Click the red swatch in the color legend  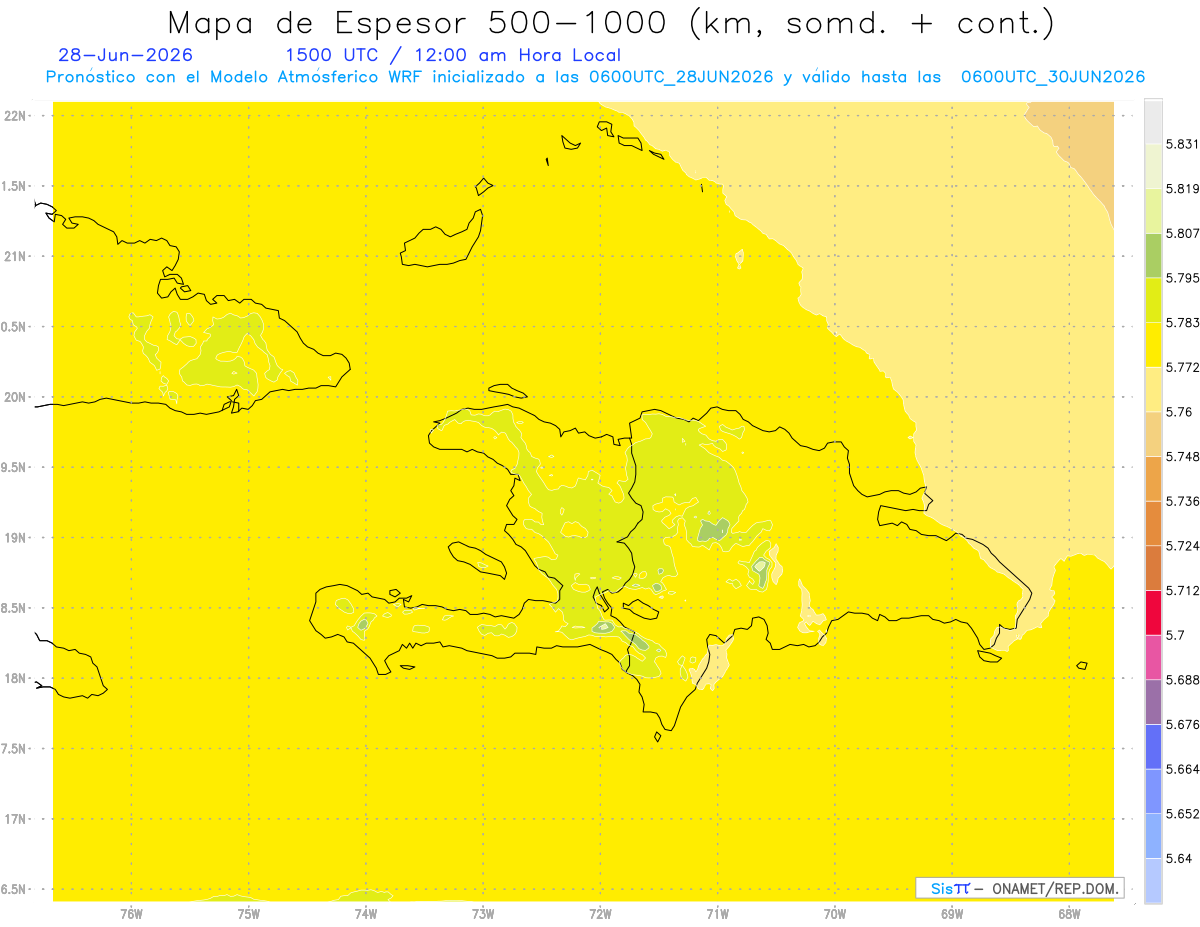pos(1153,612)
